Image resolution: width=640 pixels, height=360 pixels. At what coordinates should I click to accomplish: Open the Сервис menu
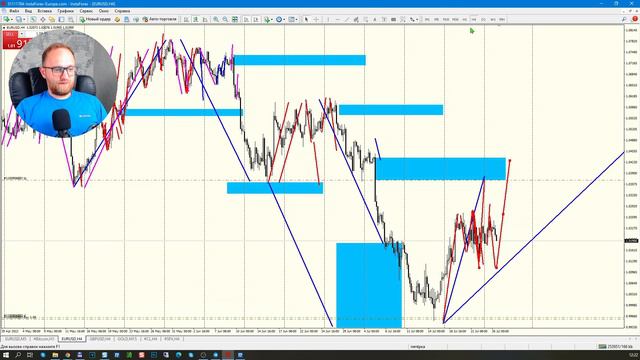pos(86,11)
